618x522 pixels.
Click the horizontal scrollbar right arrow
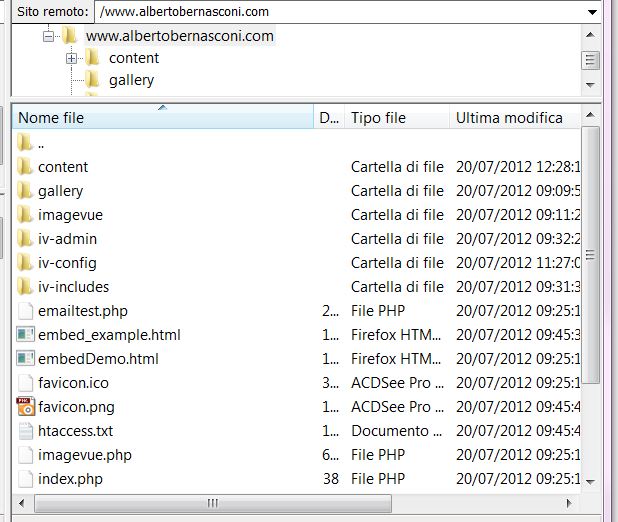tap(569, 503)
